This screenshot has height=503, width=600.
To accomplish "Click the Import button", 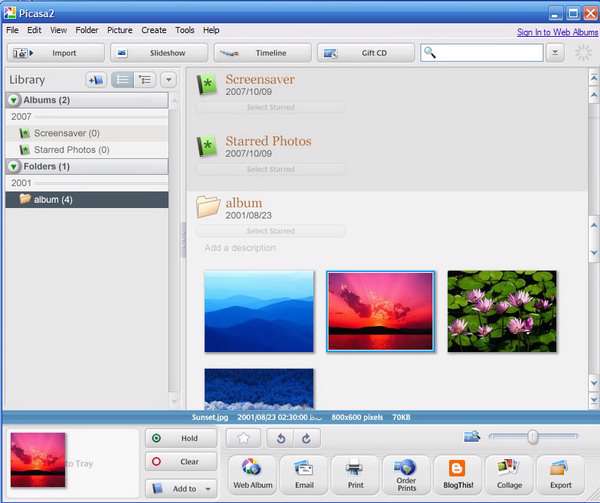I will pos(56,53).
